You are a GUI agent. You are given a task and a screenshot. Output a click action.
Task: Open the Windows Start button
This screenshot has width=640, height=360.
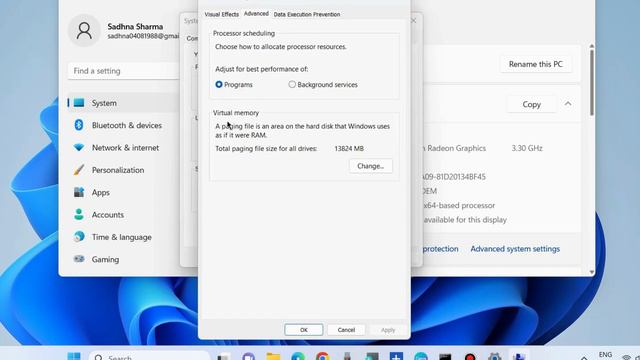[74, 356]
